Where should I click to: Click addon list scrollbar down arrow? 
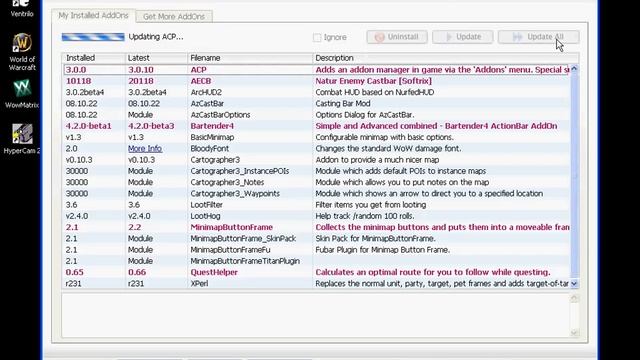574,284
